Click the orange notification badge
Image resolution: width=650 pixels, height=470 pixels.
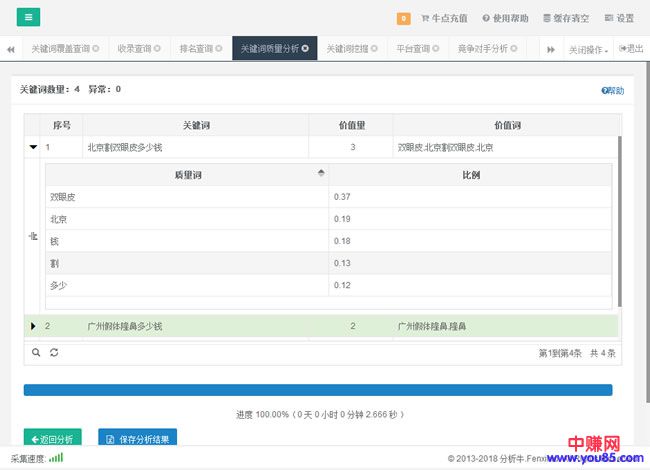(404, 18)
